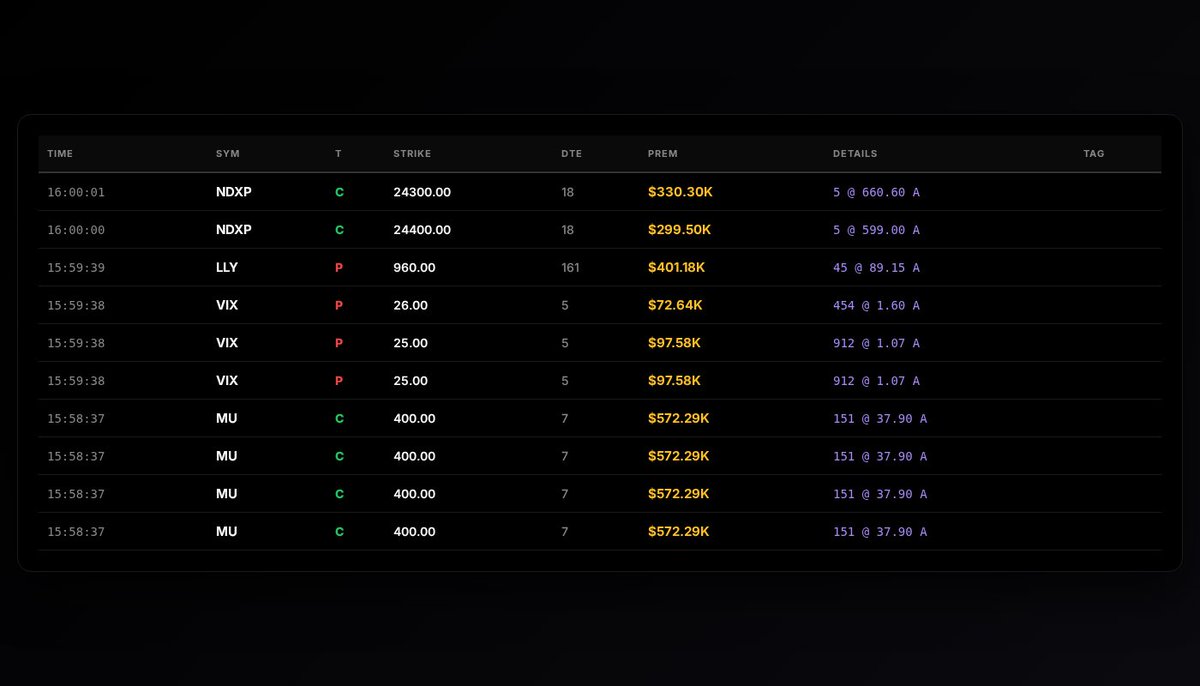
Task: Click the LLY symbol
Action: pos(227,268)
